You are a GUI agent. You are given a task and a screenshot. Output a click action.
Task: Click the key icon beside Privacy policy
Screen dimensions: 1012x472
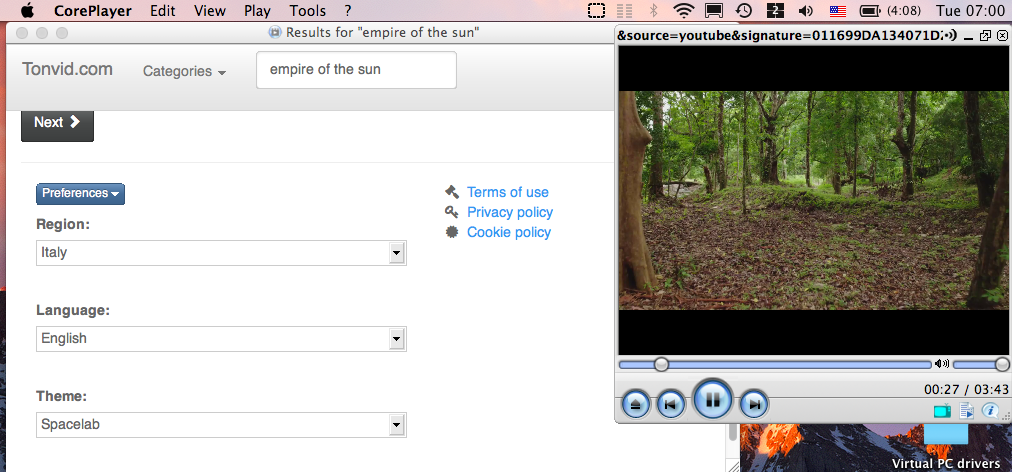click(452, 212)
